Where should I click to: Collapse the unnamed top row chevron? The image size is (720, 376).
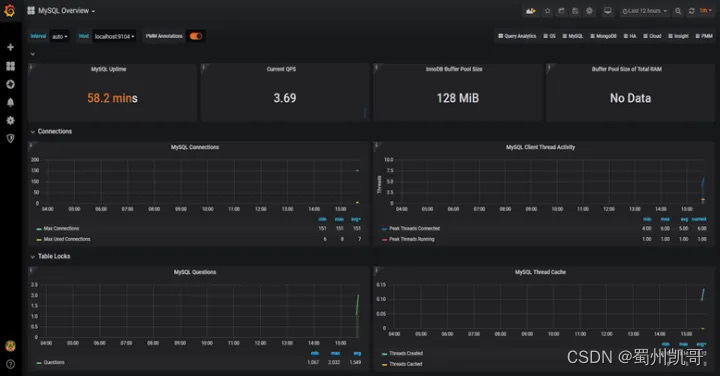(x=33, y=54)
